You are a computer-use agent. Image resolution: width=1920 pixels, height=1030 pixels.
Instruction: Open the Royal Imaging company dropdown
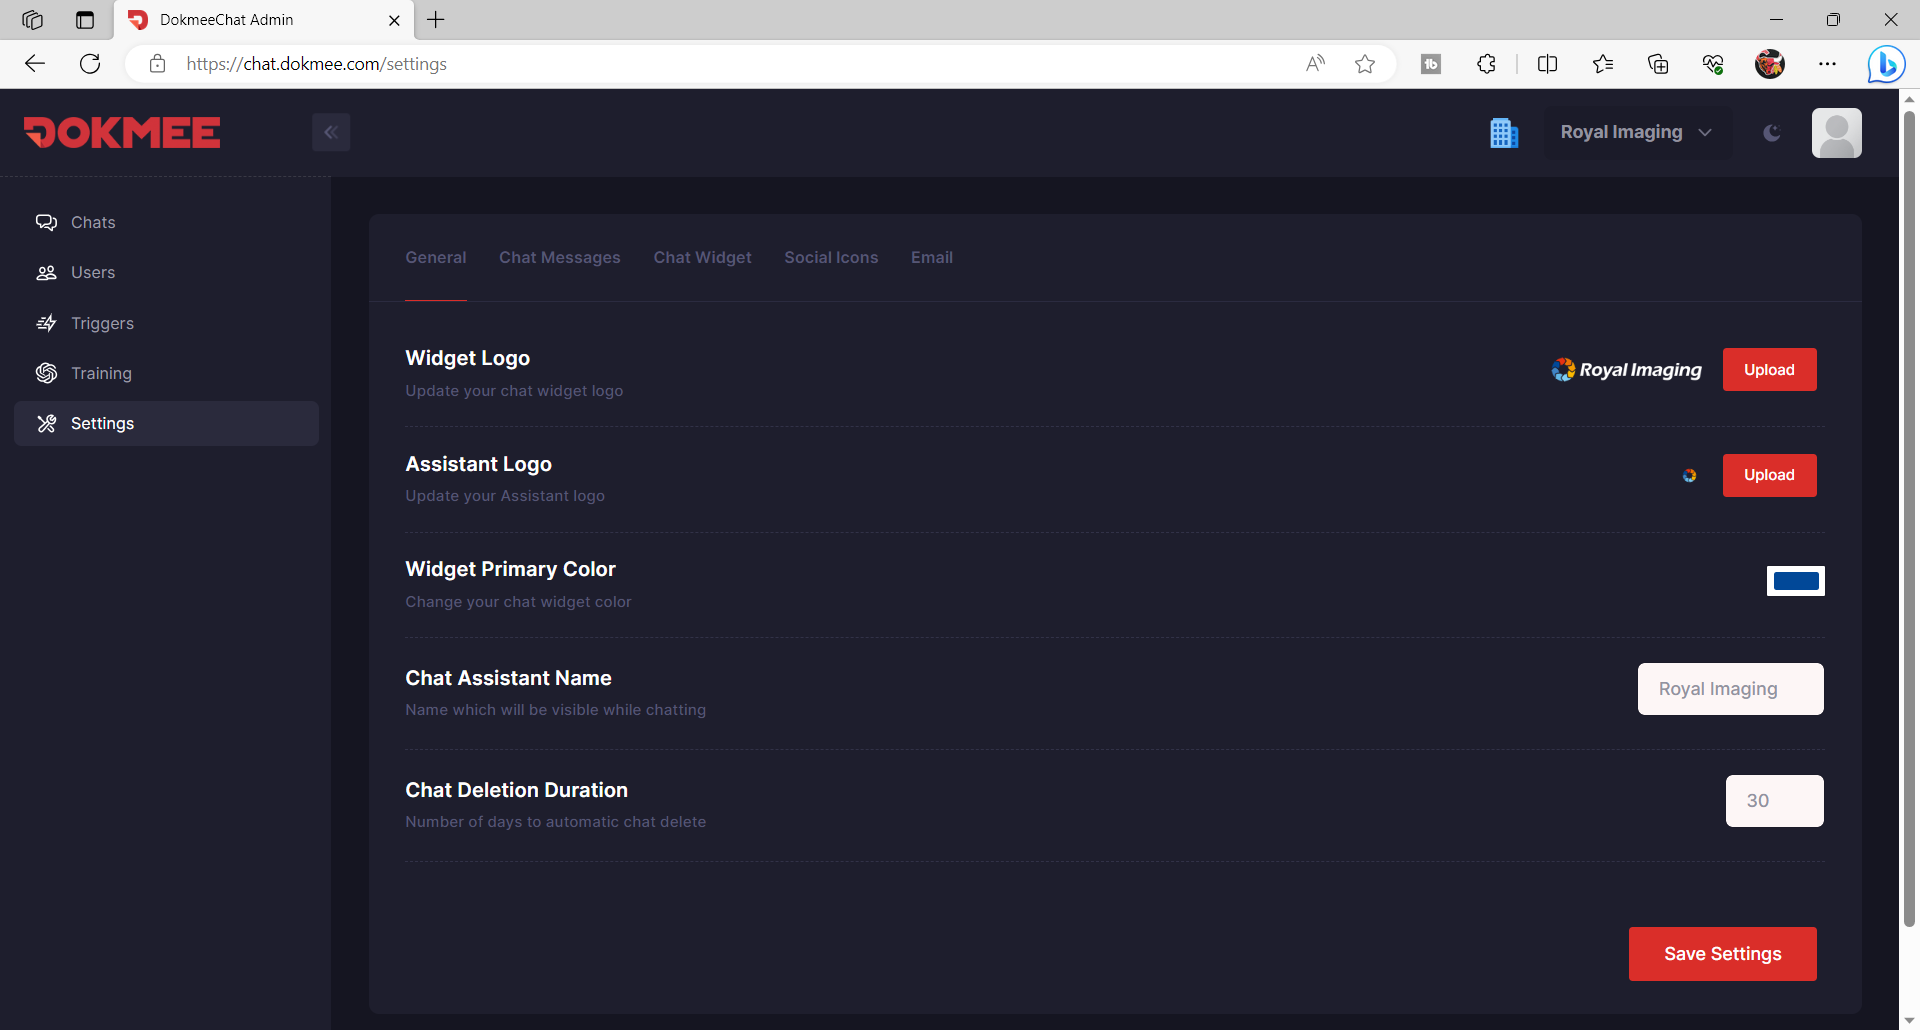coord(1637,131)
